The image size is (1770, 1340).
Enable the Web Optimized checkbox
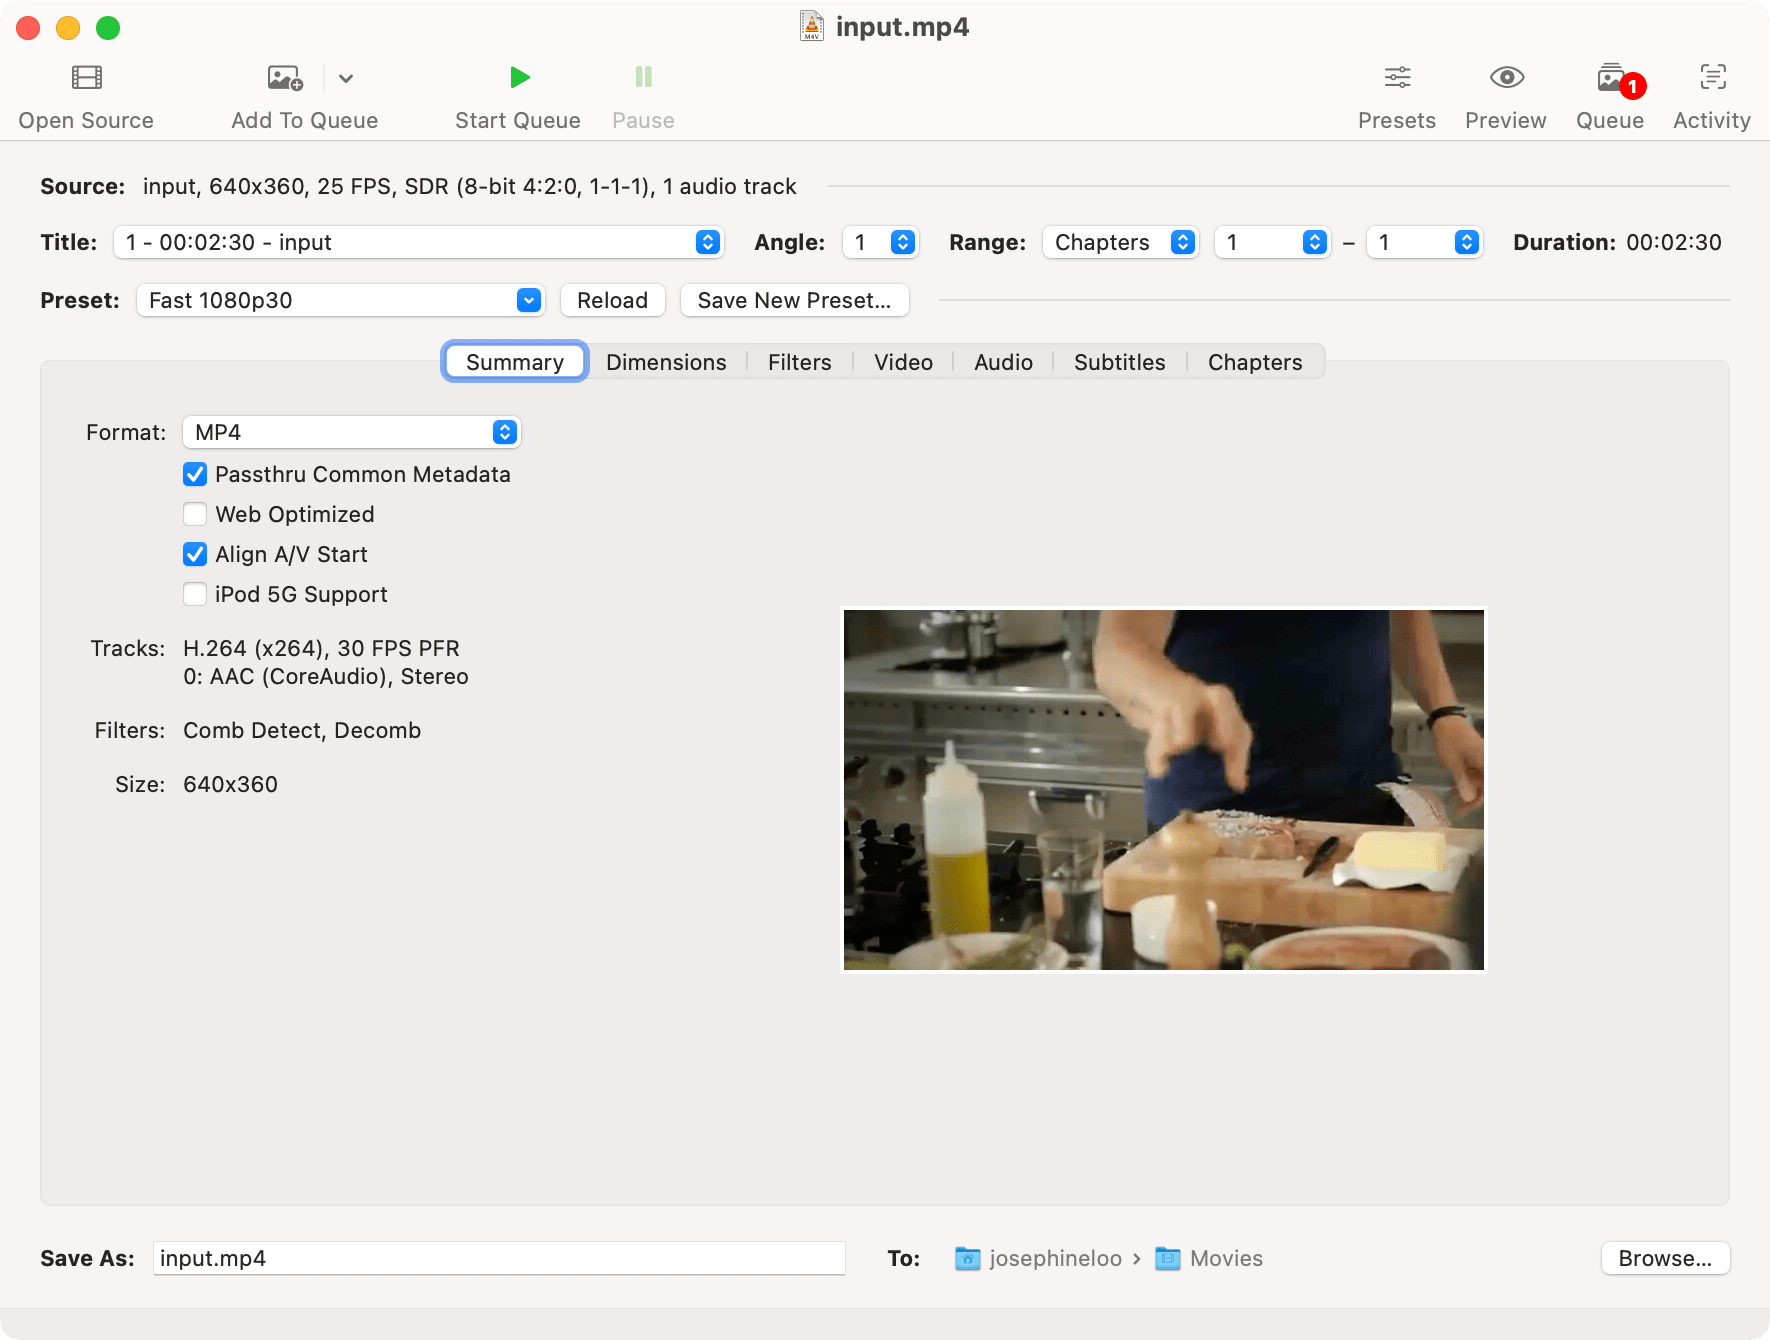coord(196,514)
